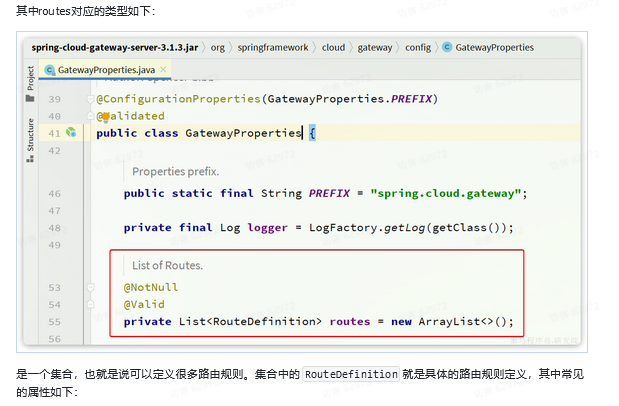This screenshot has width=619, height=406.
Task: Click the spring-cloud-gateway-server-3.1.3.jar breadcrumb
Action: tap(114, 47)
